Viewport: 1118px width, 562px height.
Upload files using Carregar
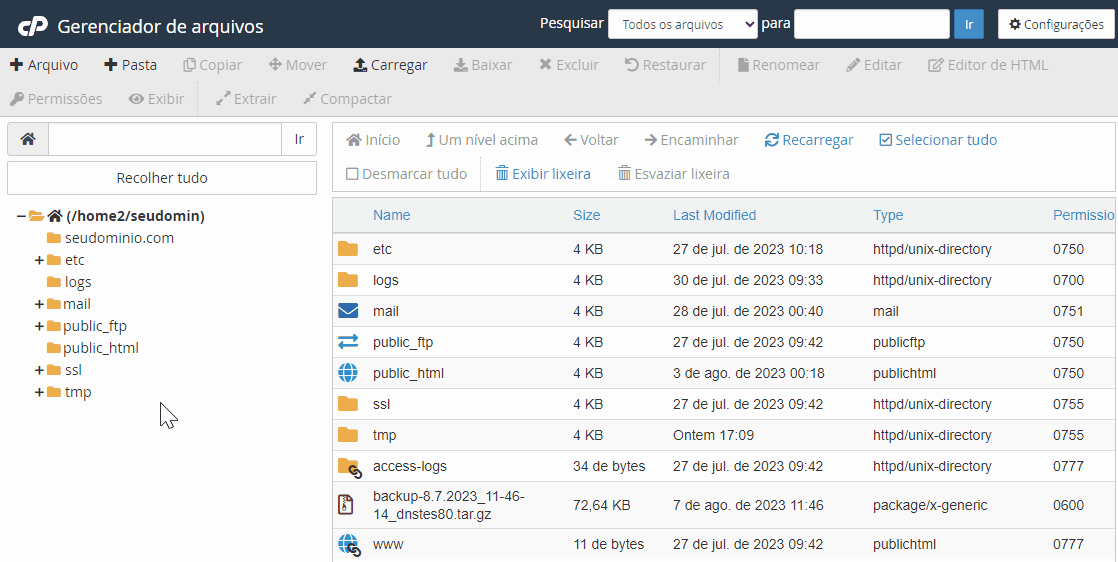[390, 65]
